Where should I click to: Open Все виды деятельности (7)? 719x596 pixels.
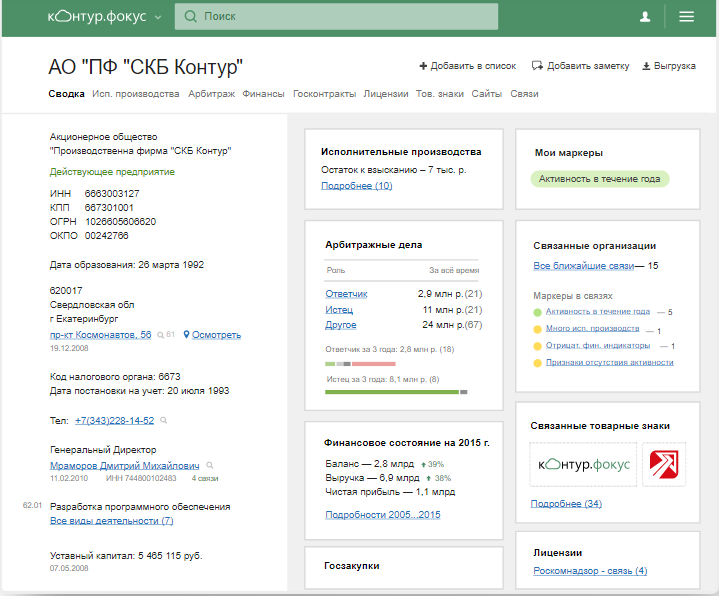click(111, 521)
